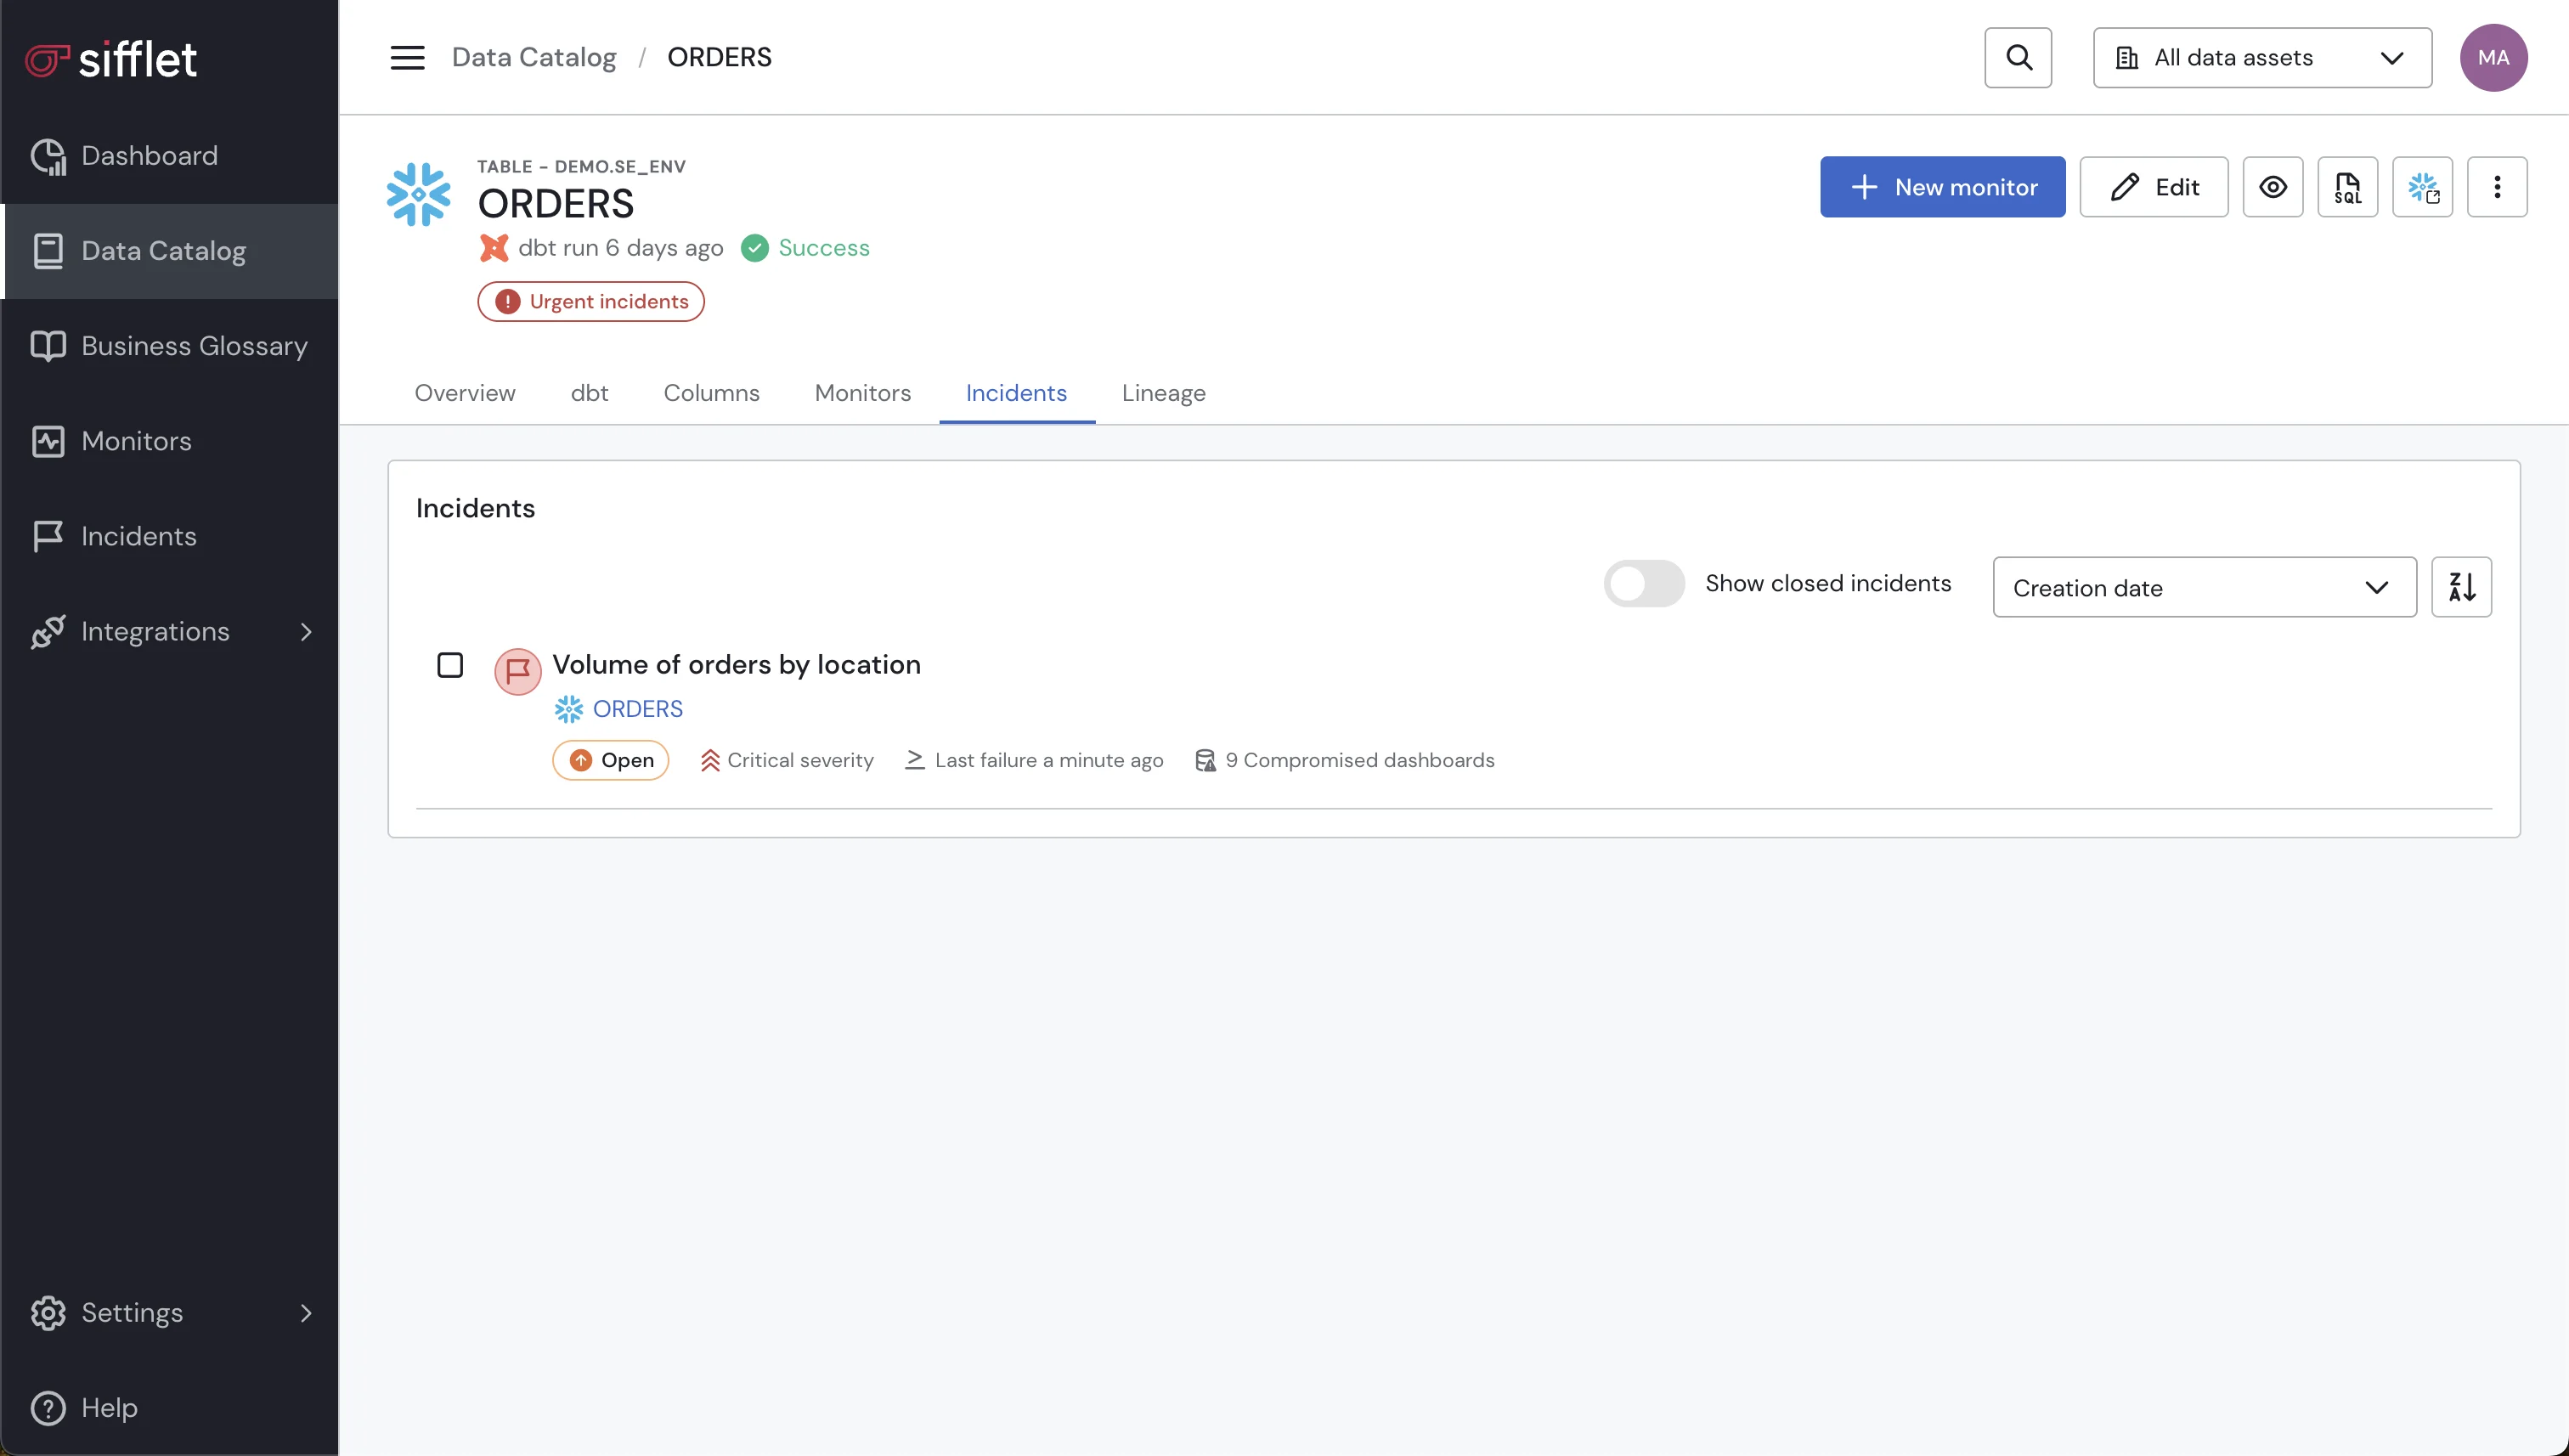Open the three-dot more options menu
This screenshot has height=1456, width=2569.
pyautogui.click(x=2497, y=187)
